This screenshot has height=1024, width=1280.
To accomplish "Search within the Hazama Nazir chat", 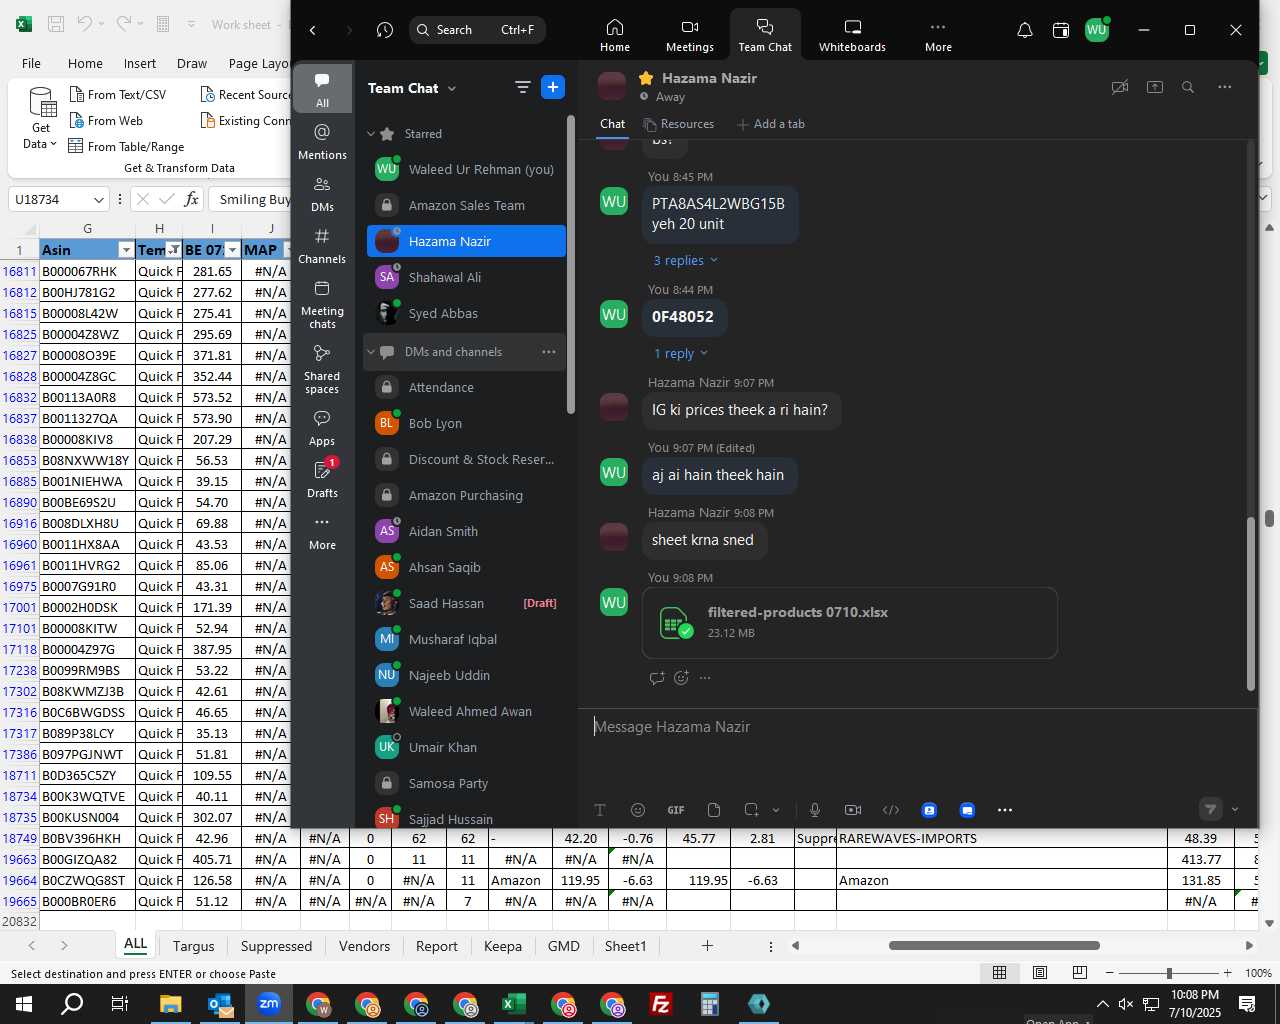I will click(1188, 88).
